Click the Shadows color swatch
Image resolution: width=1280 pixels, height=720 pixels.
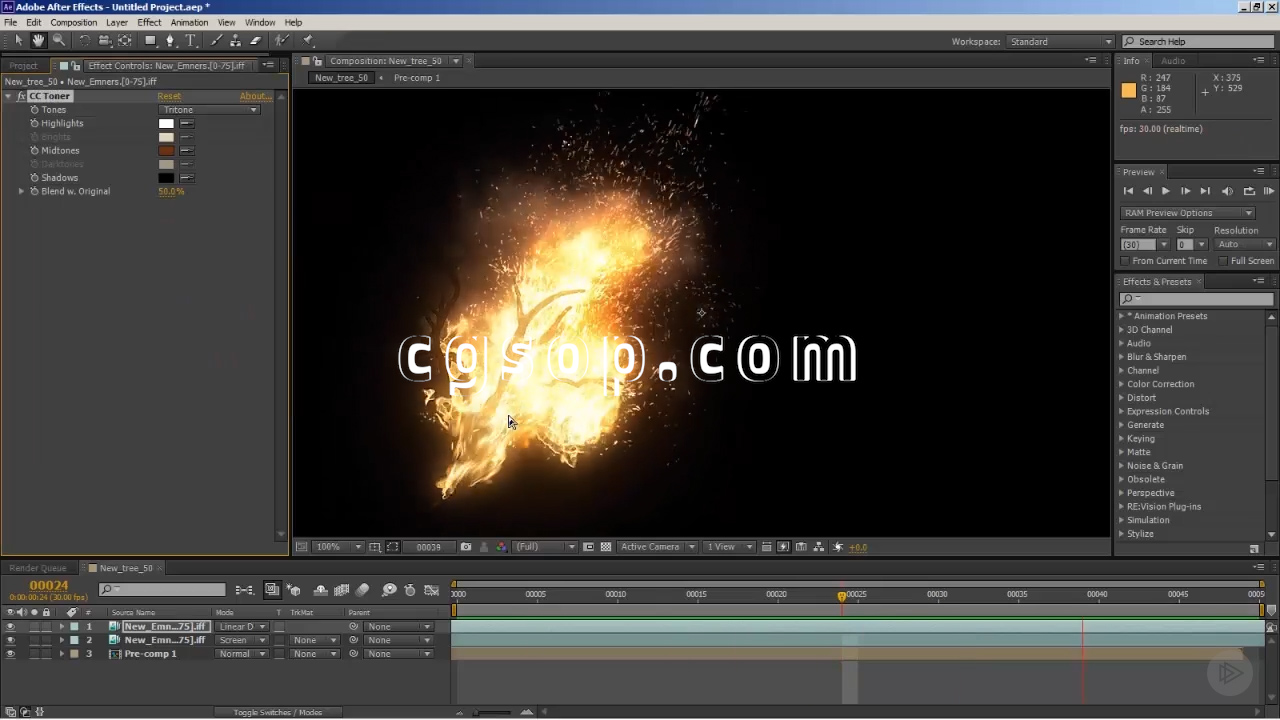pyautogui.click(x=166, y=178)
